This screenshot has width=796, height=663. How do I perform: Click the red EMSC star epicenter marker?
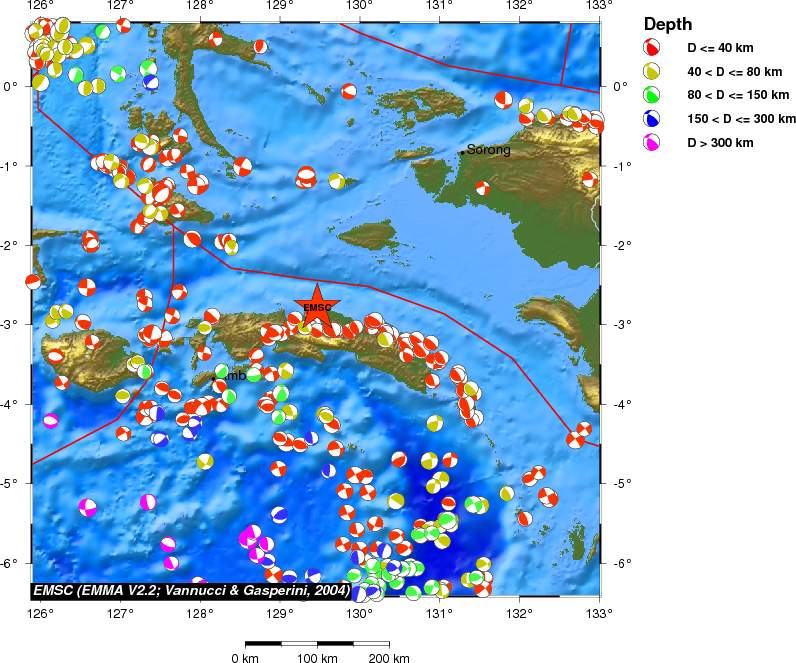[x=317, y=308]
